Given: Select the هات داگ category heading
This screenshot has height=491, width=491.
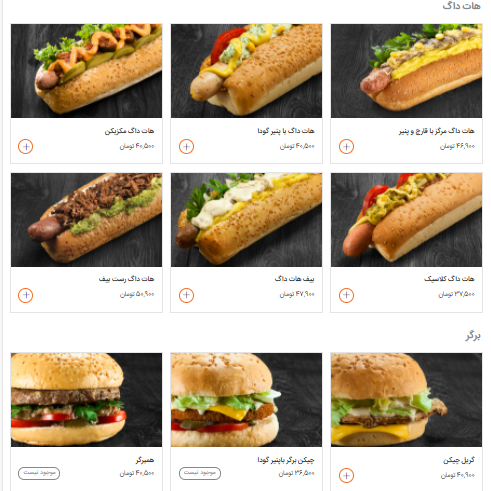Looking at the screenshot, I should point(462,6).
